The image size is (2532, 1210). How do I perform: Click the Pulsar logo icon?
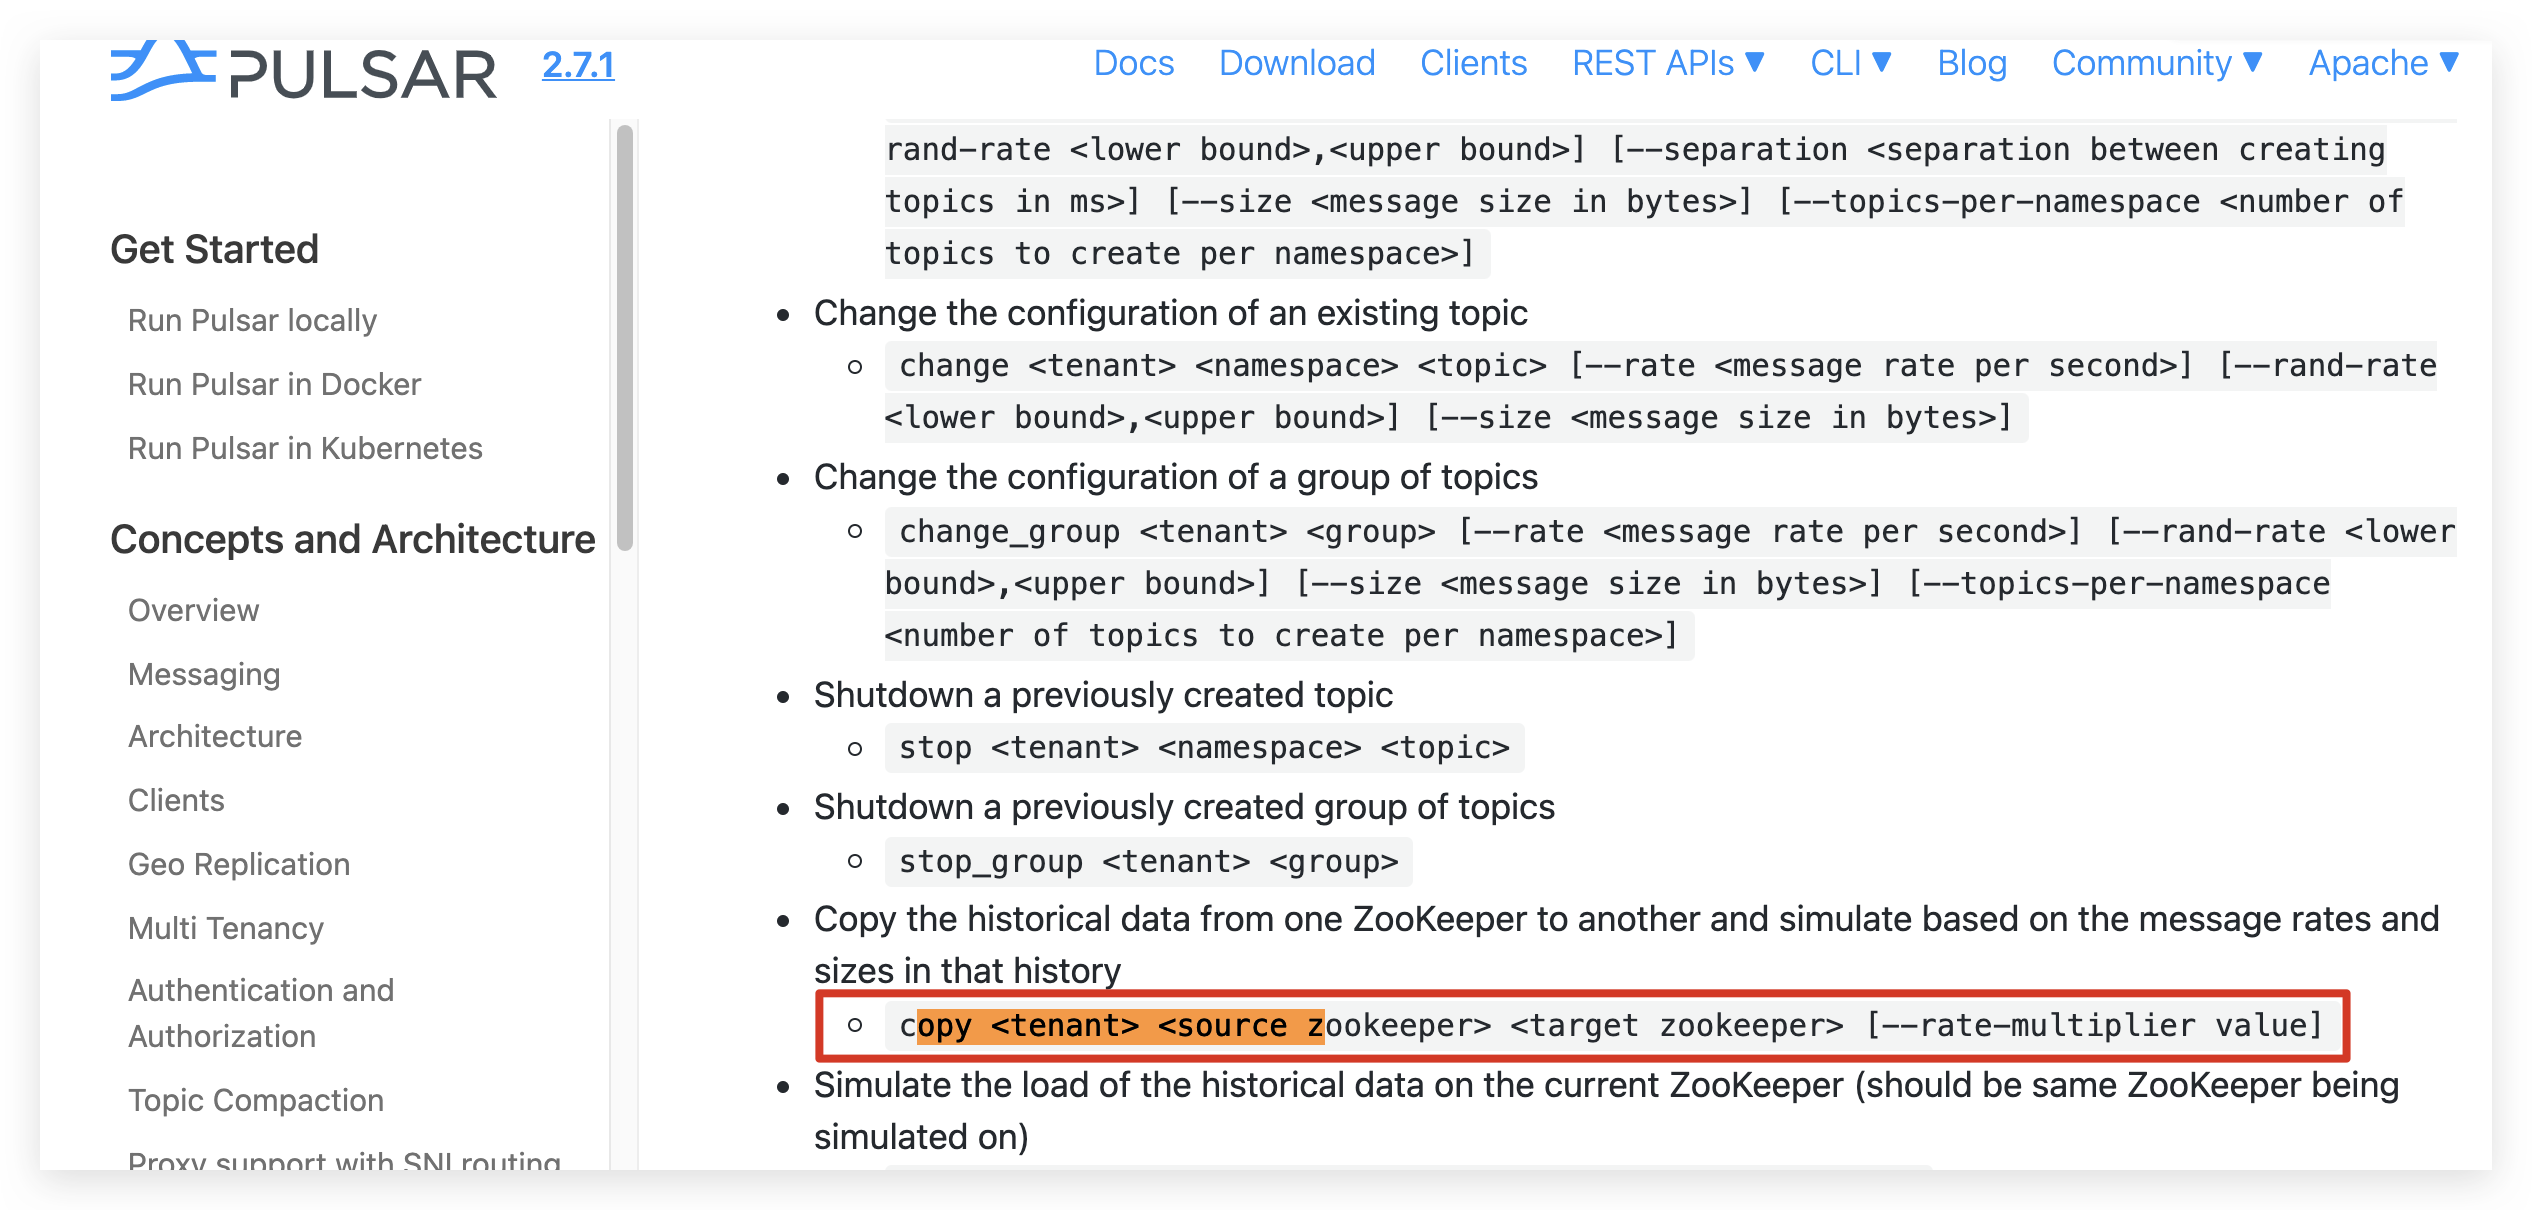pos(162,71)
